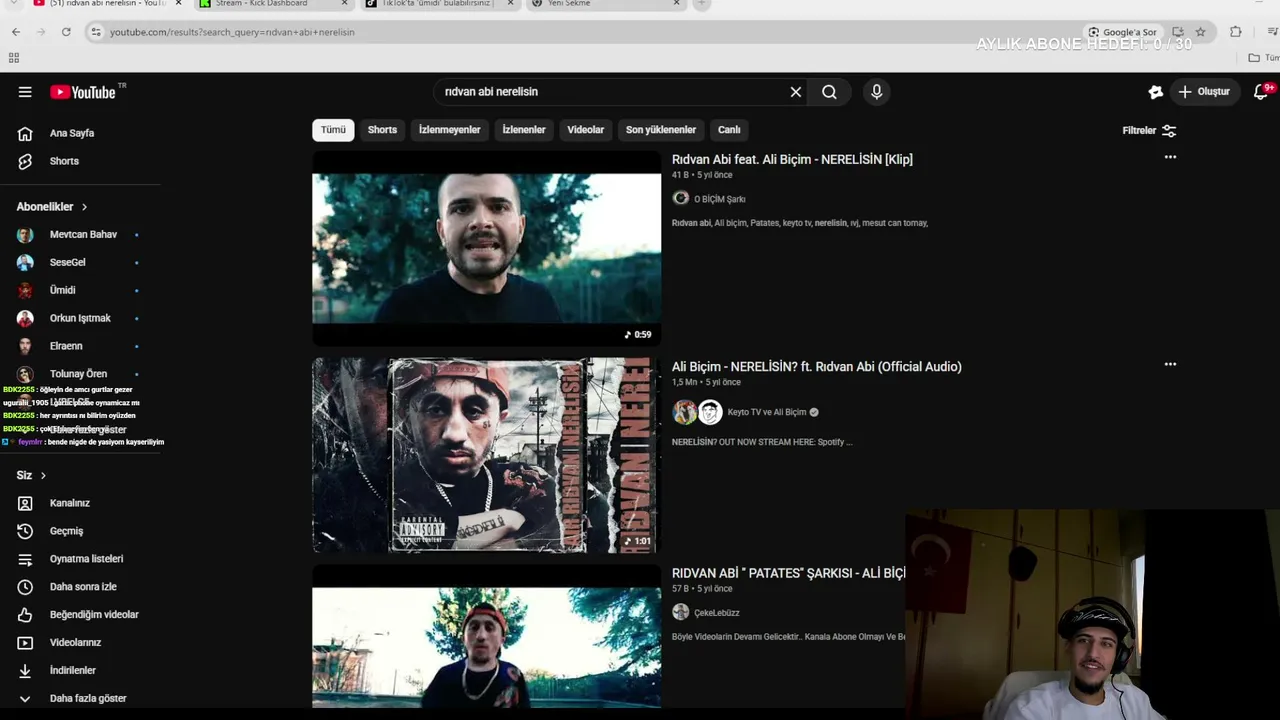The height and width of the screenshot is (720, 1280).
Task: Open Shorts in the left sidebar
Action: tap(64, 161)
